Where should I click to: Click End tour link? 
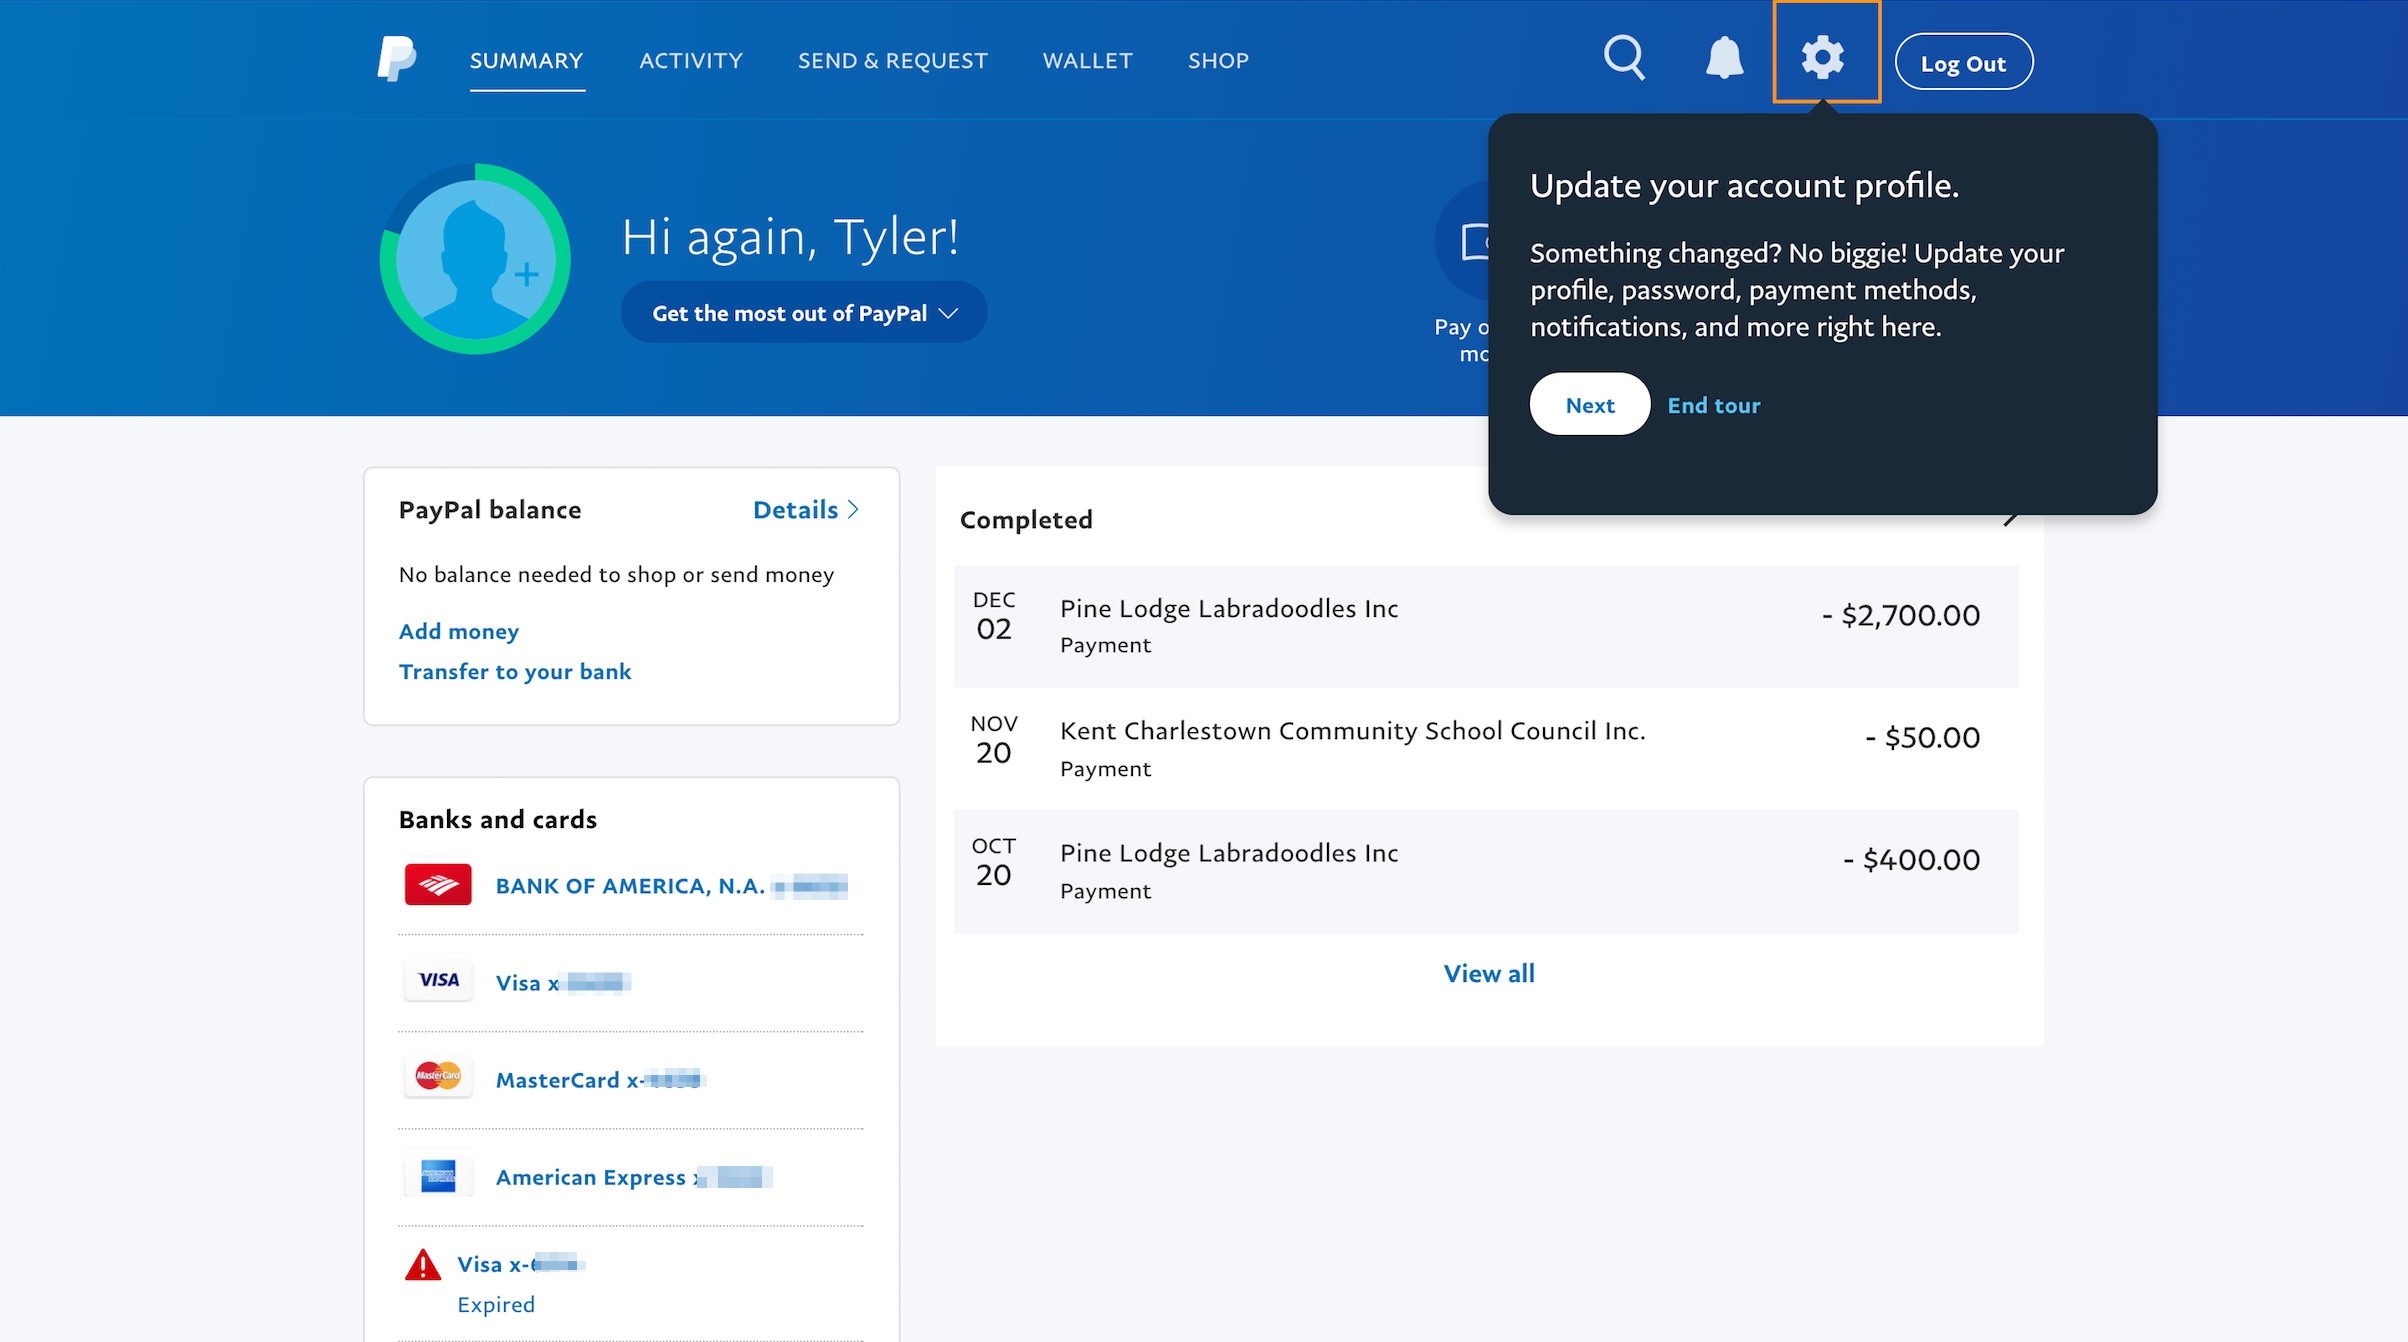coord(1713,405)
